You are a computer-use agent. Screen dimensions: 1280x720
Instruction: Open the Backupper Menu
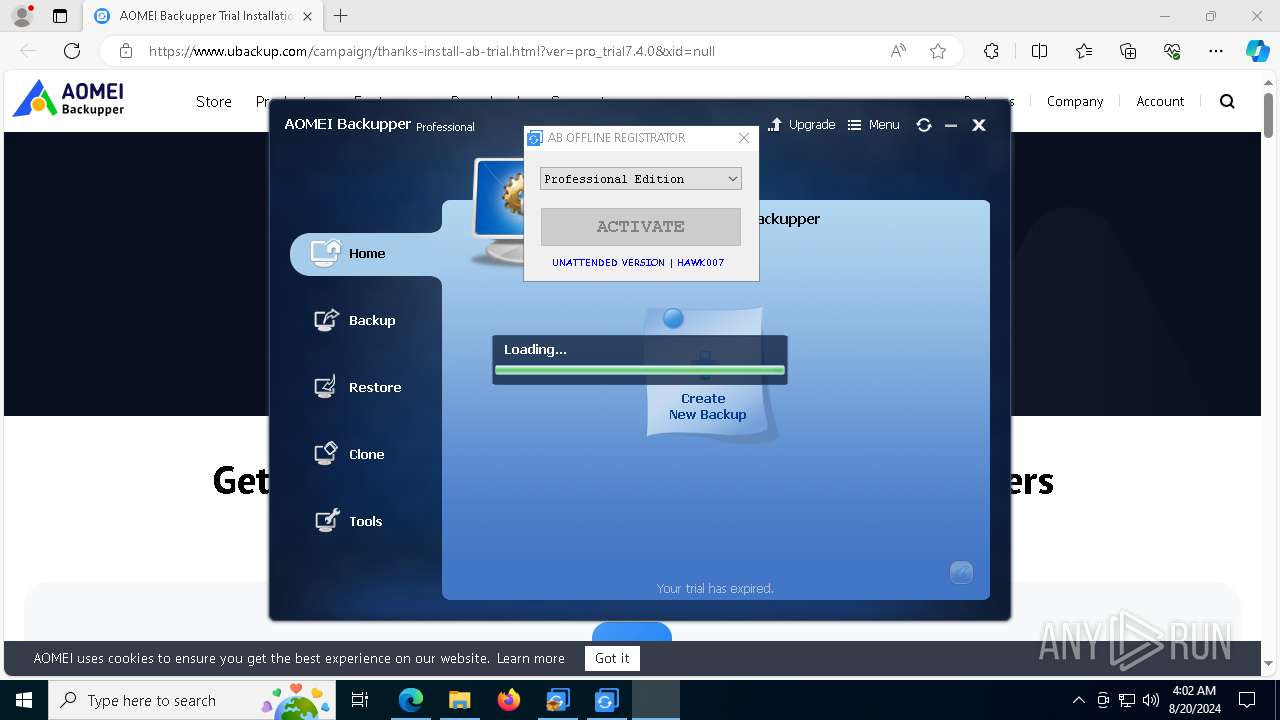pos(873,125)
